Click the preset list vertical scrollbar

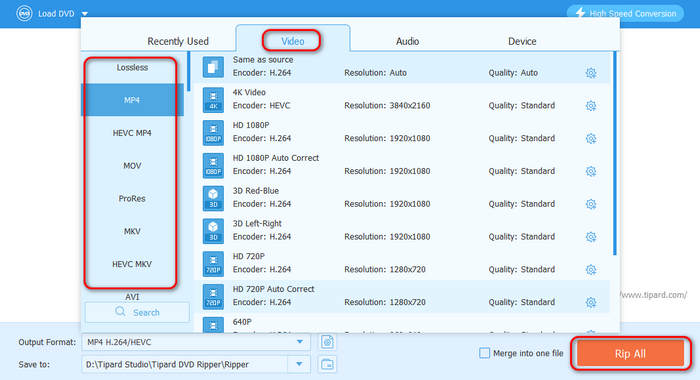(x=615, y=153)
